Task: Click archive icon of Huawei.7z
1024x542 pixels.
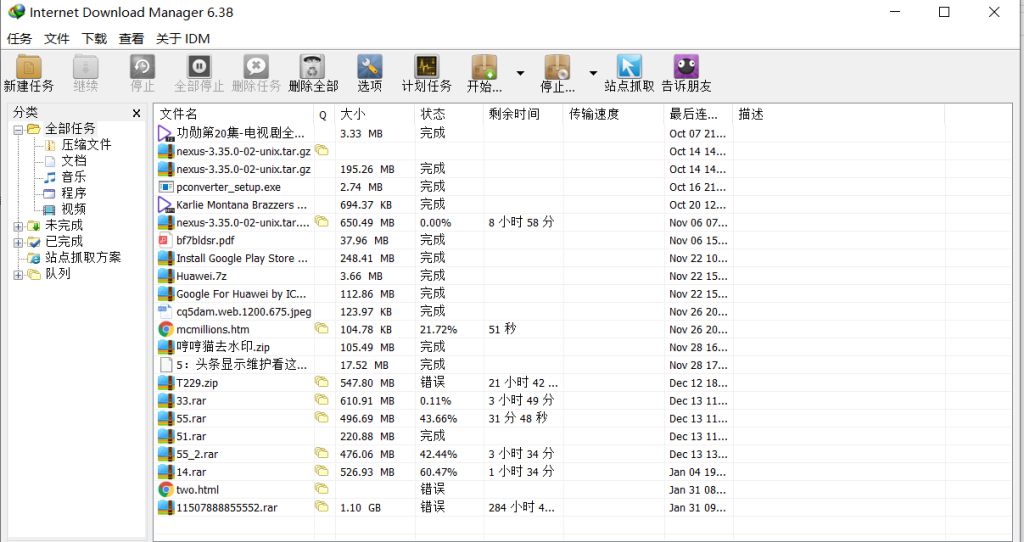Action: (166, 276)
